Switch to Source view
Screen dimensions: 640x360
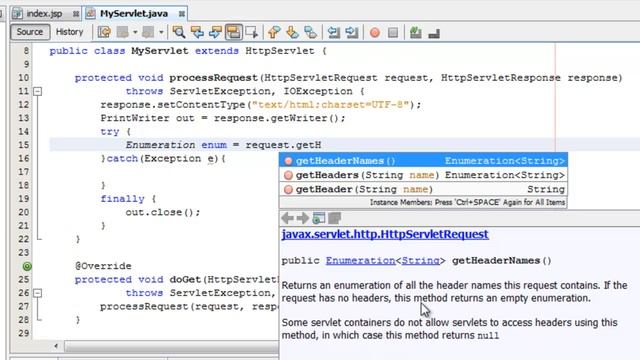30,32
